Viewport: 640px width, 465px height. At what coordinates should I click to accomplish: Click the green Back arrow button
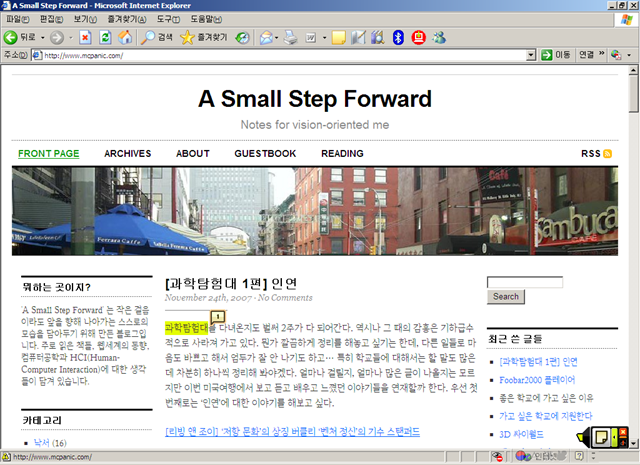(11, 38)
